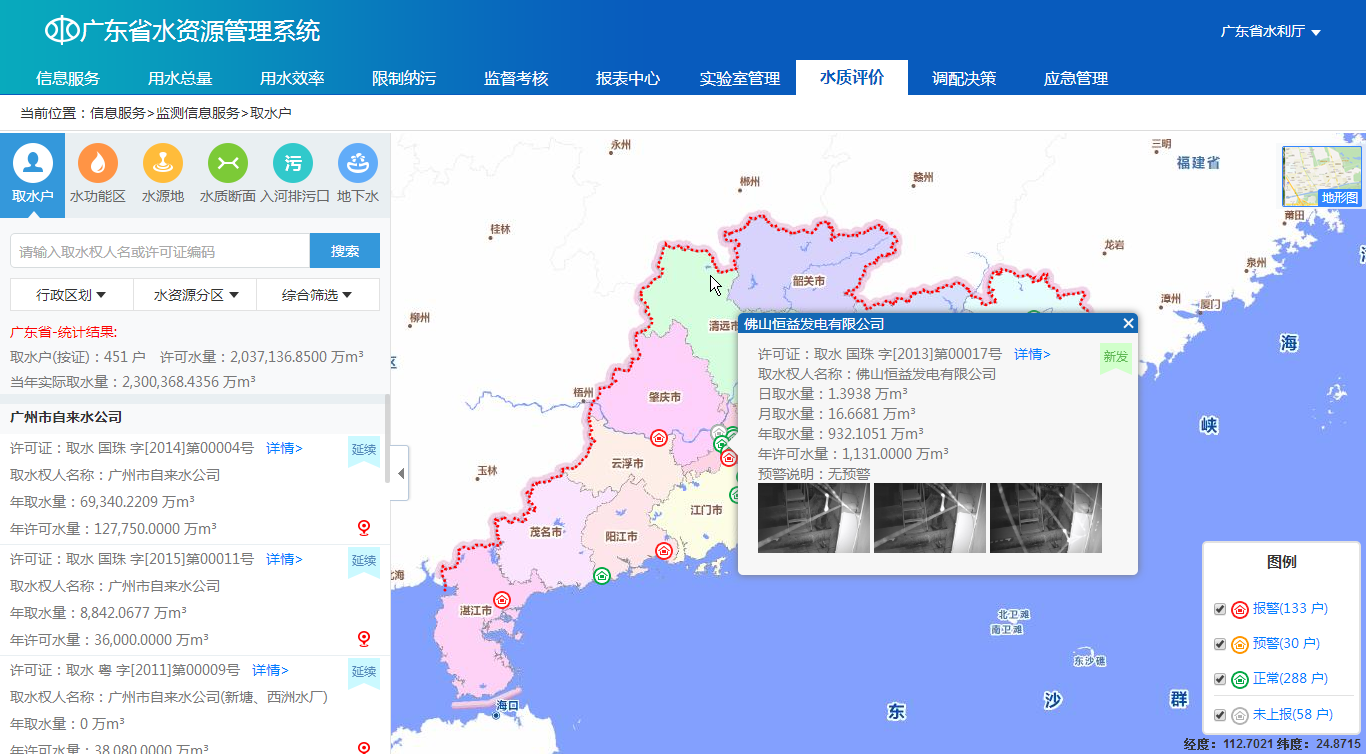The height and width of the screenshot is (754, 1366).
Task: Click the green marker near 阳江市 coast
Action: click(601, 575)
